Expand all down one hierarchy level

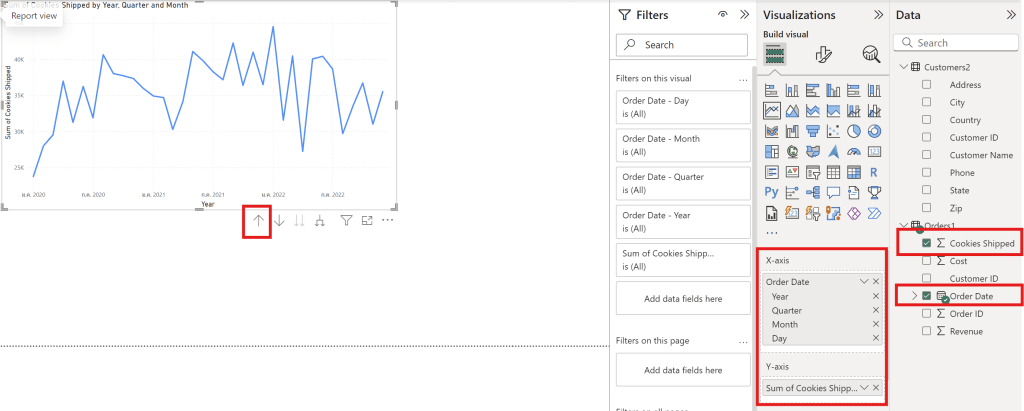pyautogui.click(x=319, y=220)
